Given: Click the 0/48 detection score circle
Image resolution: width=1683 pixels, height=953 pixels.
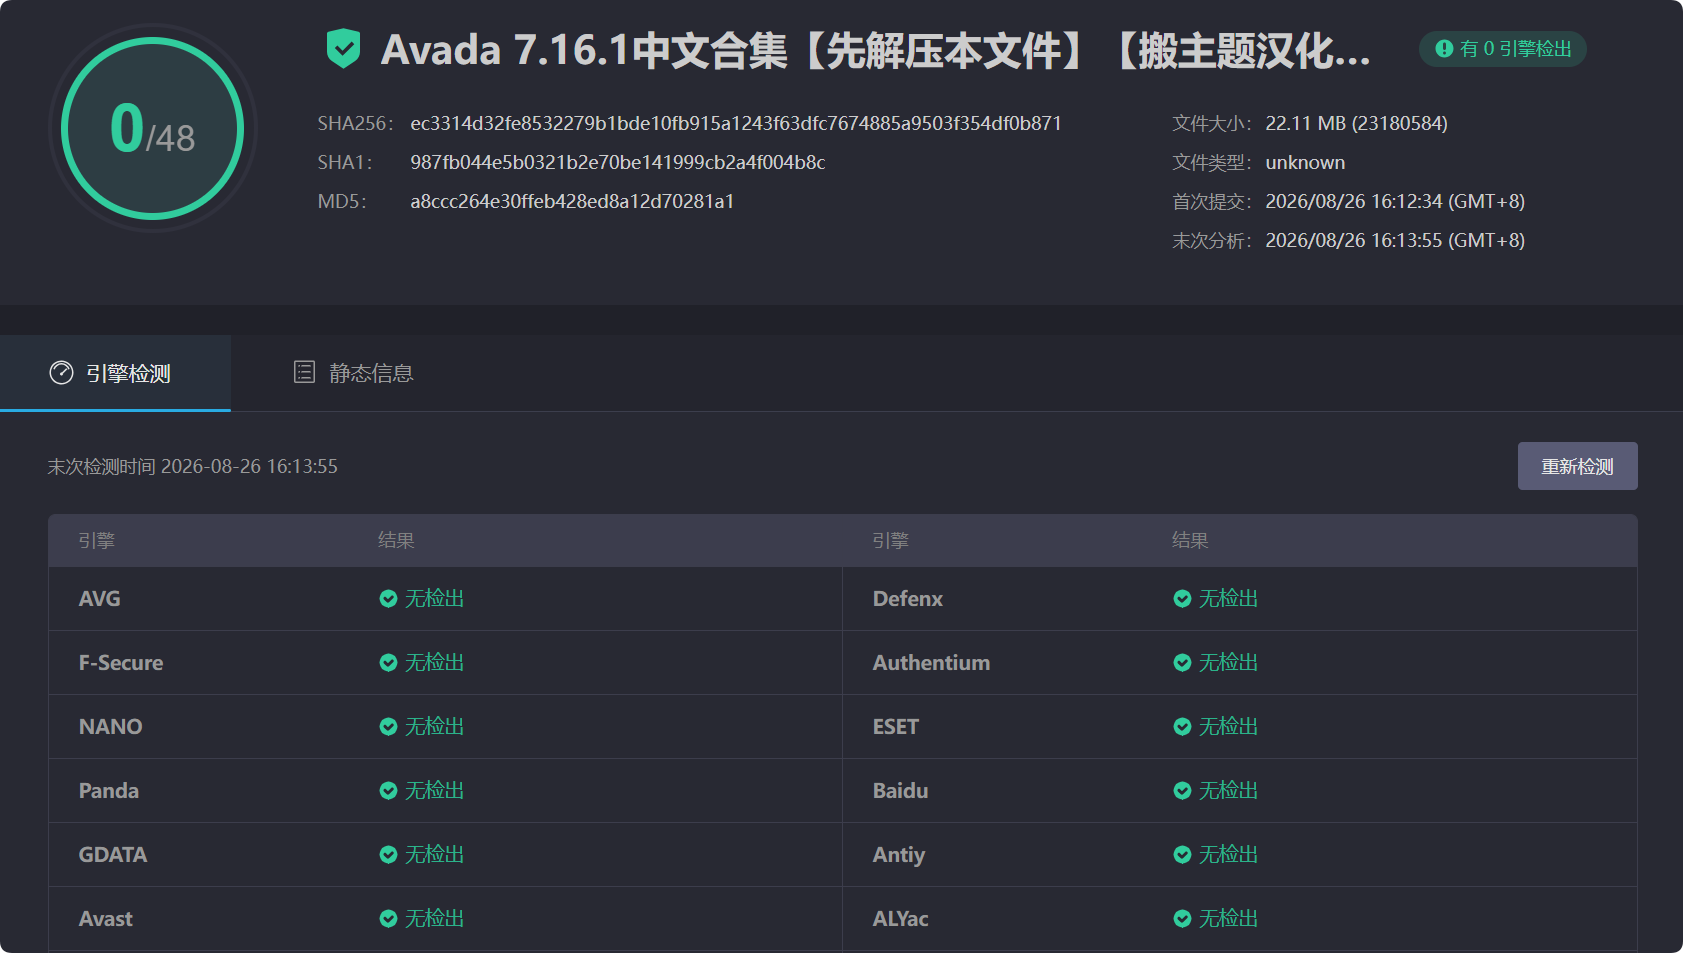Looking at the screenshot, I should point(152,128).
